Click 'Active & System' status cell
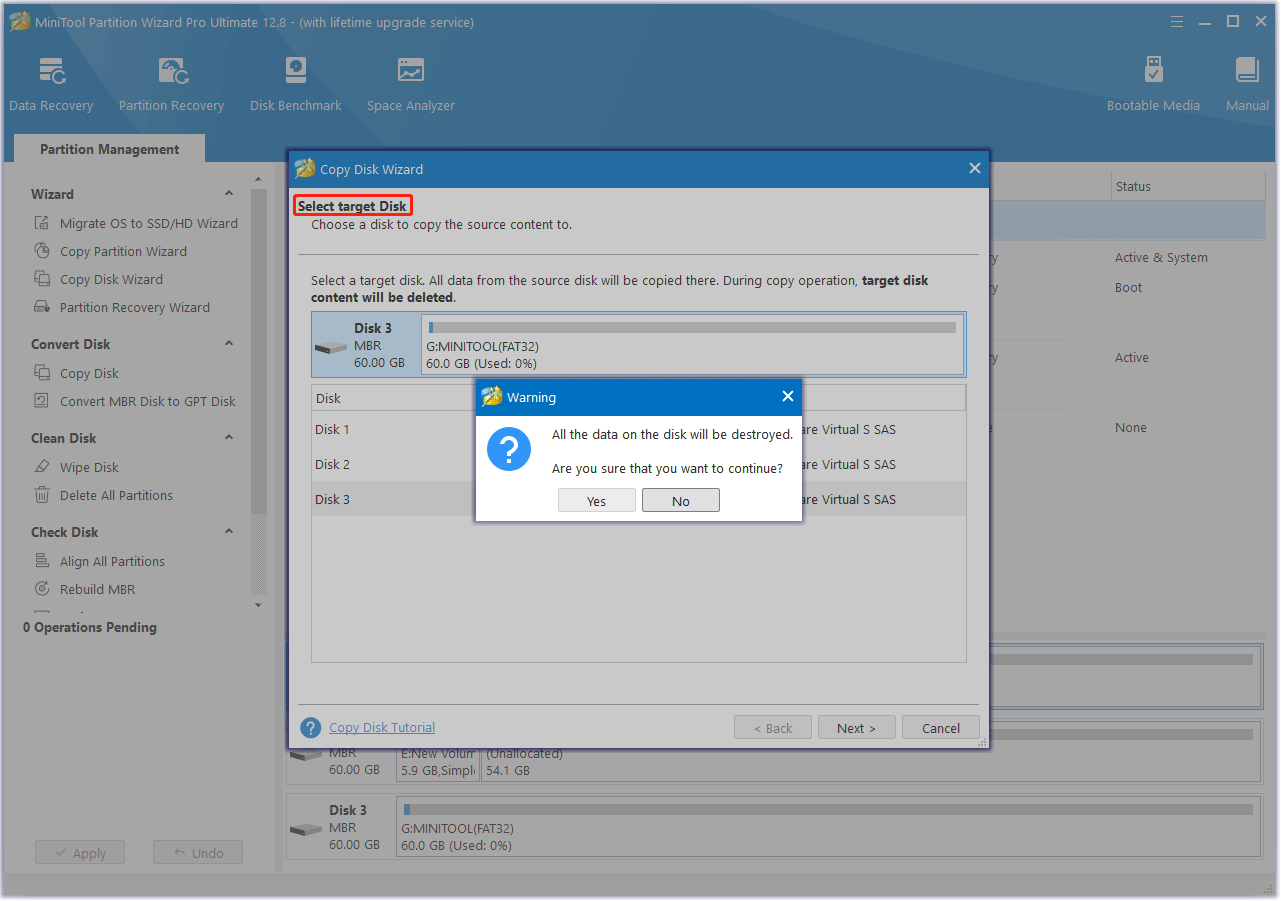This screenshot has height=901, width=1281. pyautogui.click(x=1161, y=257)
